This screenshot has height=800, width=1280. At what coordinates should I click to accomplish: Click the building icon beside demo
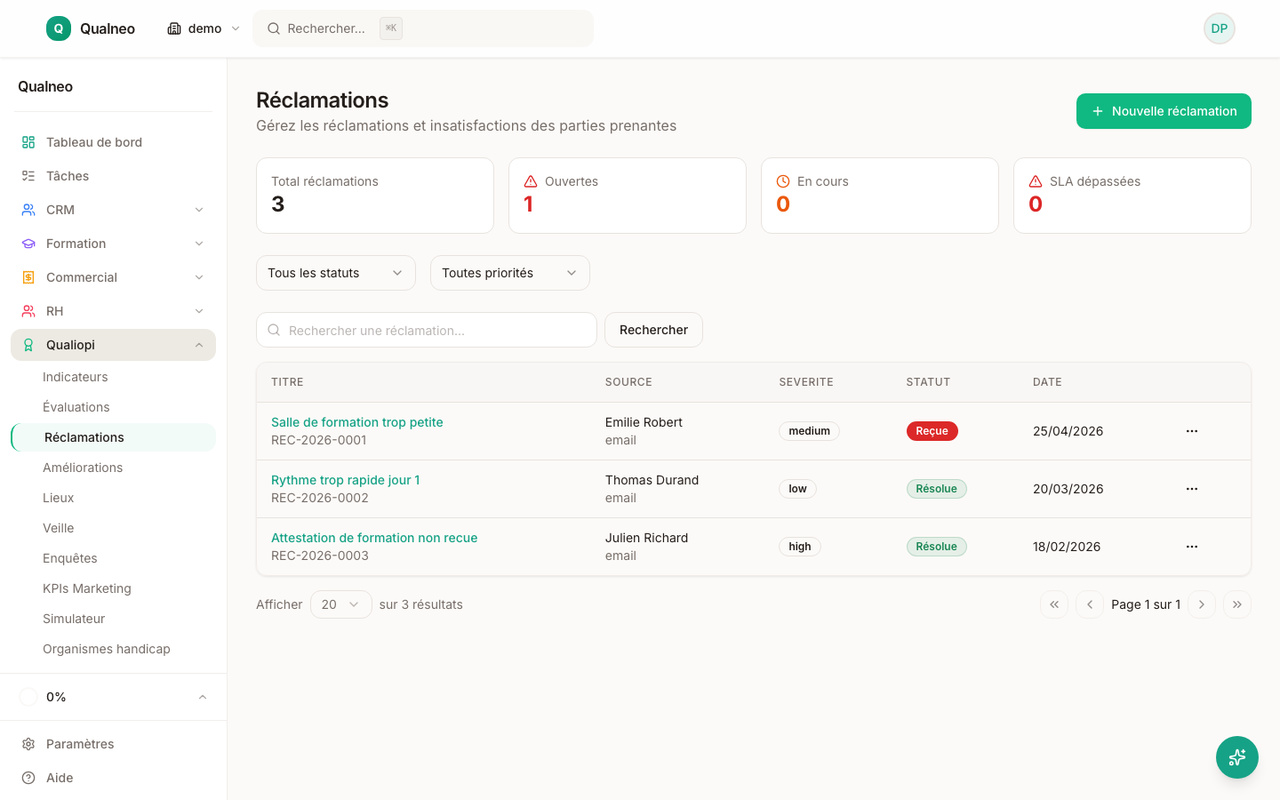174,28
